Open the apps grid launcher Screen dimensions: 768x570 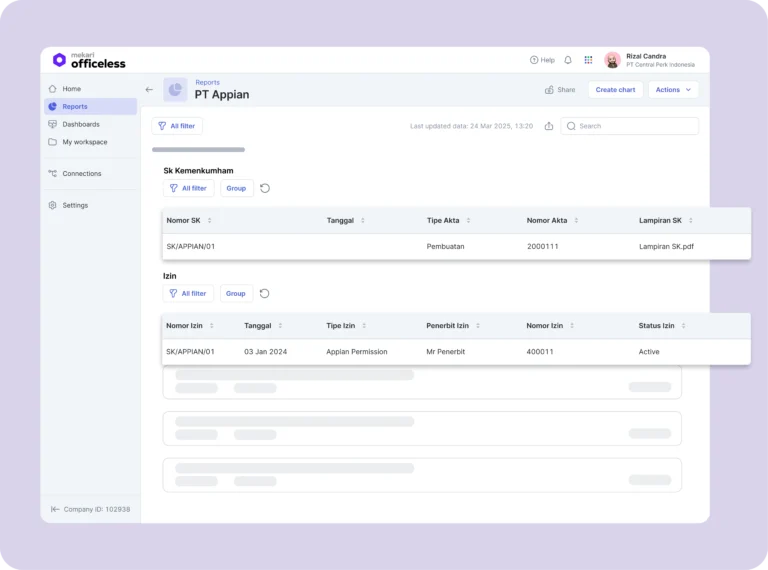(588, 60)
